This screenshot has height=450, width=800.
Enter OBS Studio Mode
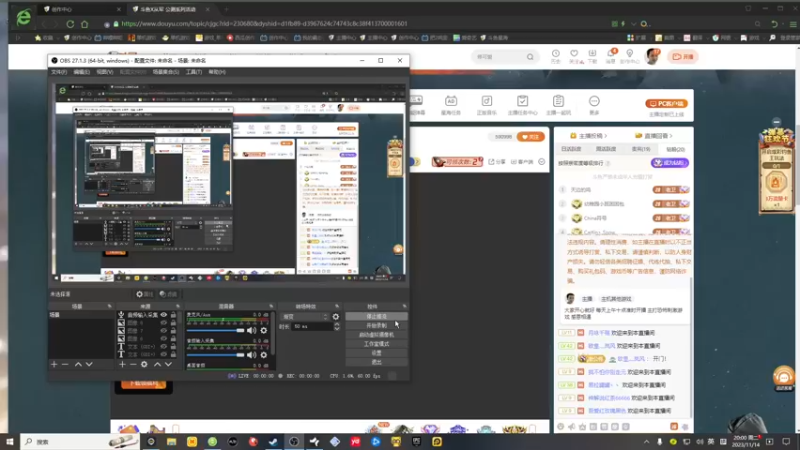(377, 344)
